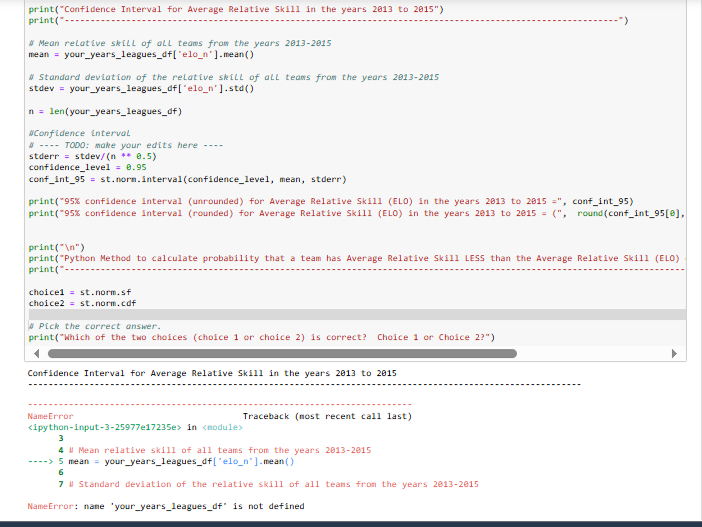Click the 'choice2 = st.norm.cdf' line
This screenshot has width=702, height=527.
[82, 304]
